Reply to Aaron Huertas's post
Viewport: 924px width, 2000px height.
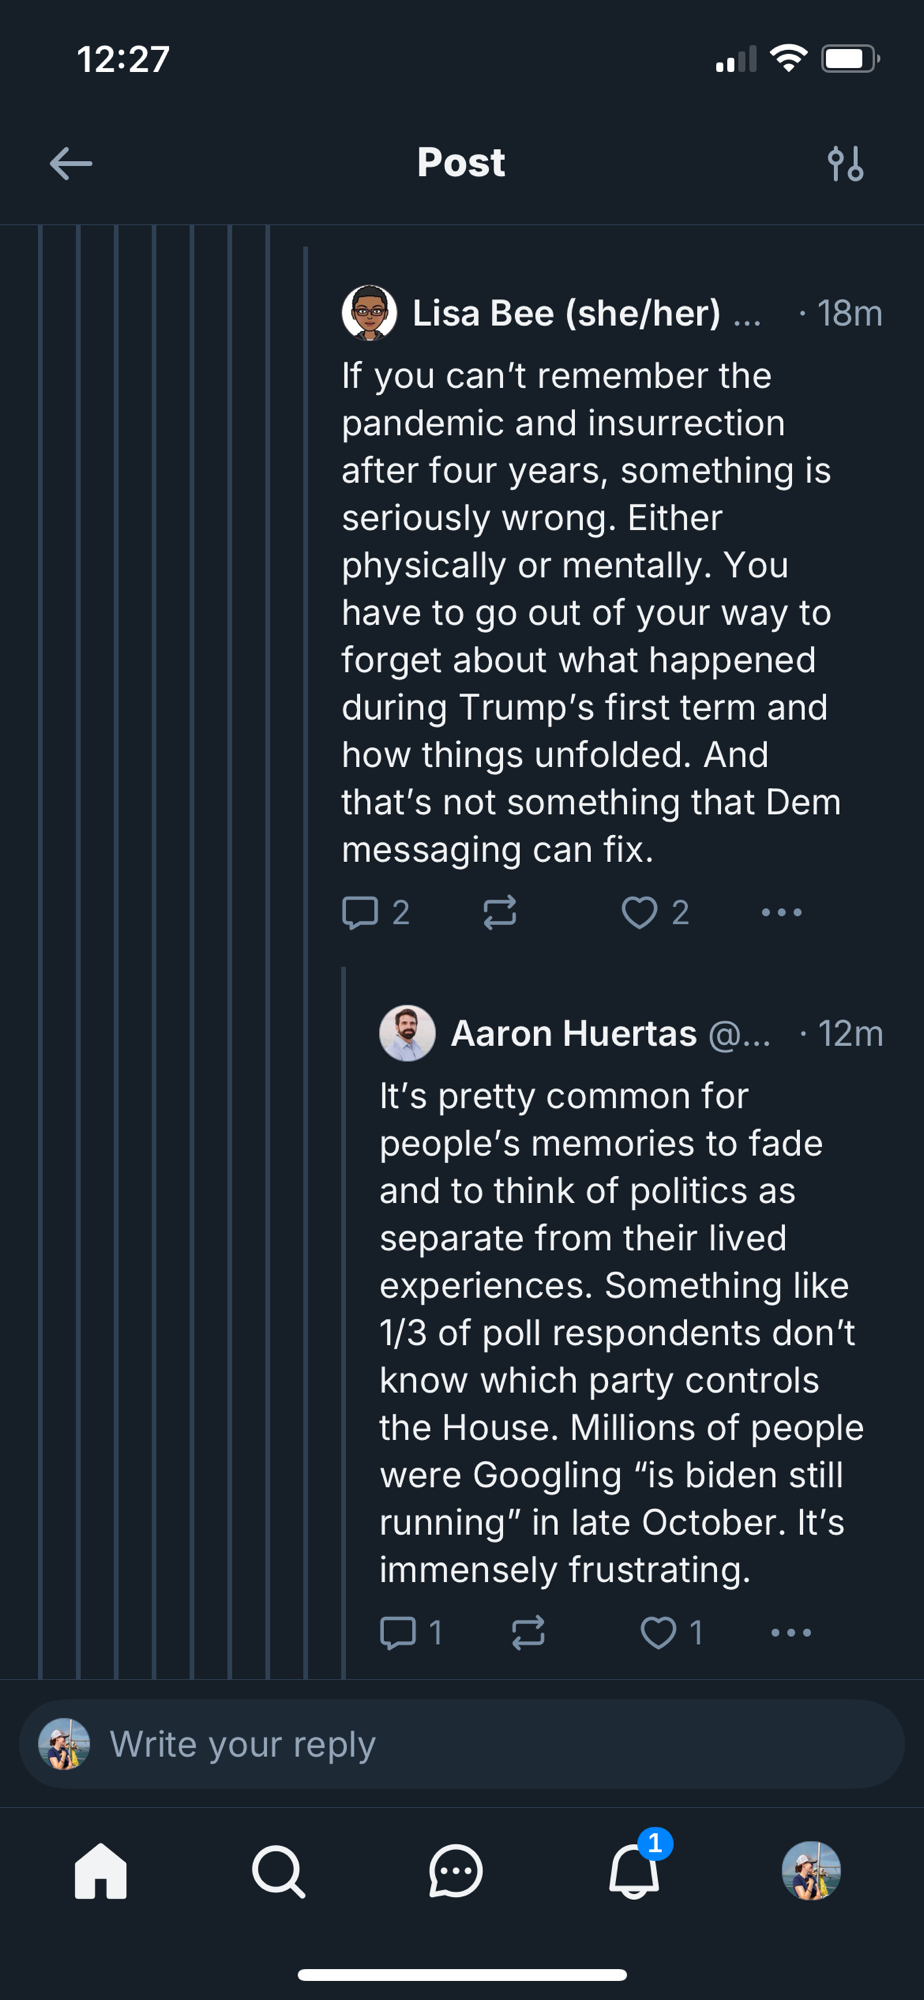pos(398,1632)
